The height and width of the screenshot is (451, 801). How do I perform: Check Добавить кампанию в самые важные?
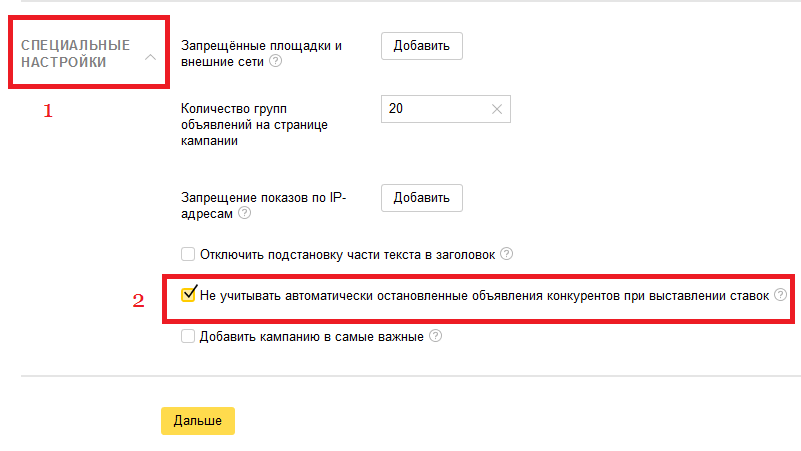click(x=188, y=336)
